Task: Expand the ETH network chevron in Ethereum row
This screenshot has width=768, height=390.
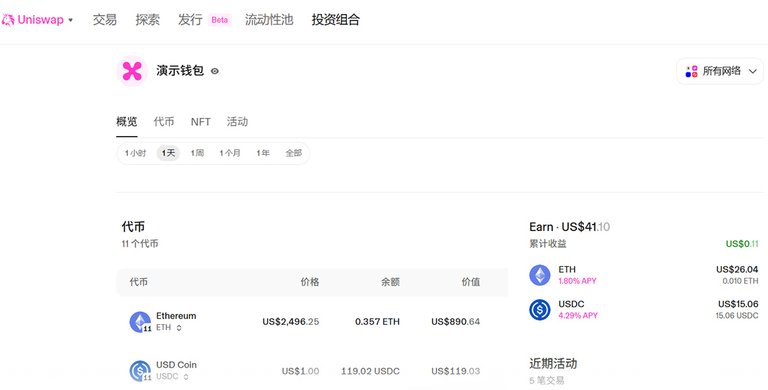Action: (x=179, y=328)
